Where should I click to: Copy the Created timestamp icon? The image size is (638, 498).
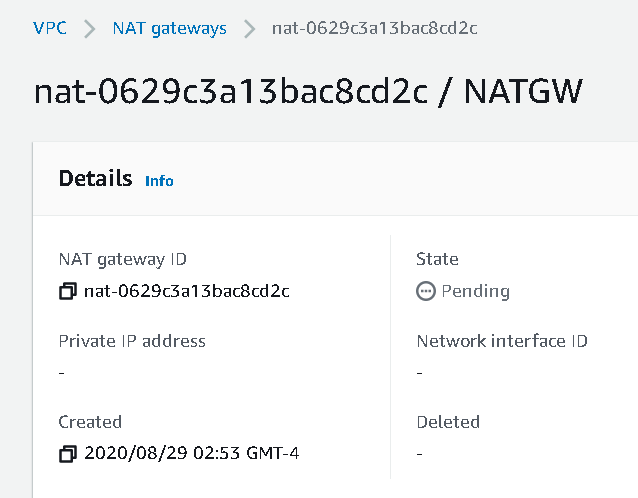click(x=68, y=454)
